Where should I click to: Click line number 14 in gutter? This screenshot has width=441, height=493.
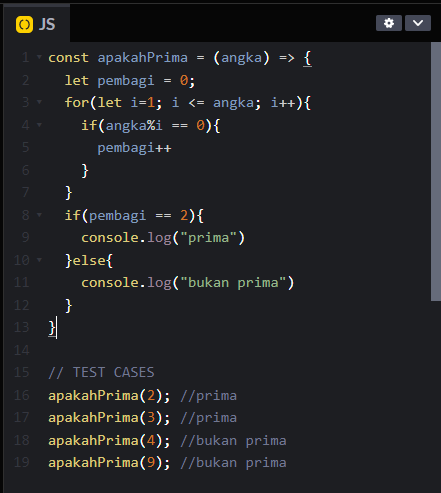coord(22,350)
